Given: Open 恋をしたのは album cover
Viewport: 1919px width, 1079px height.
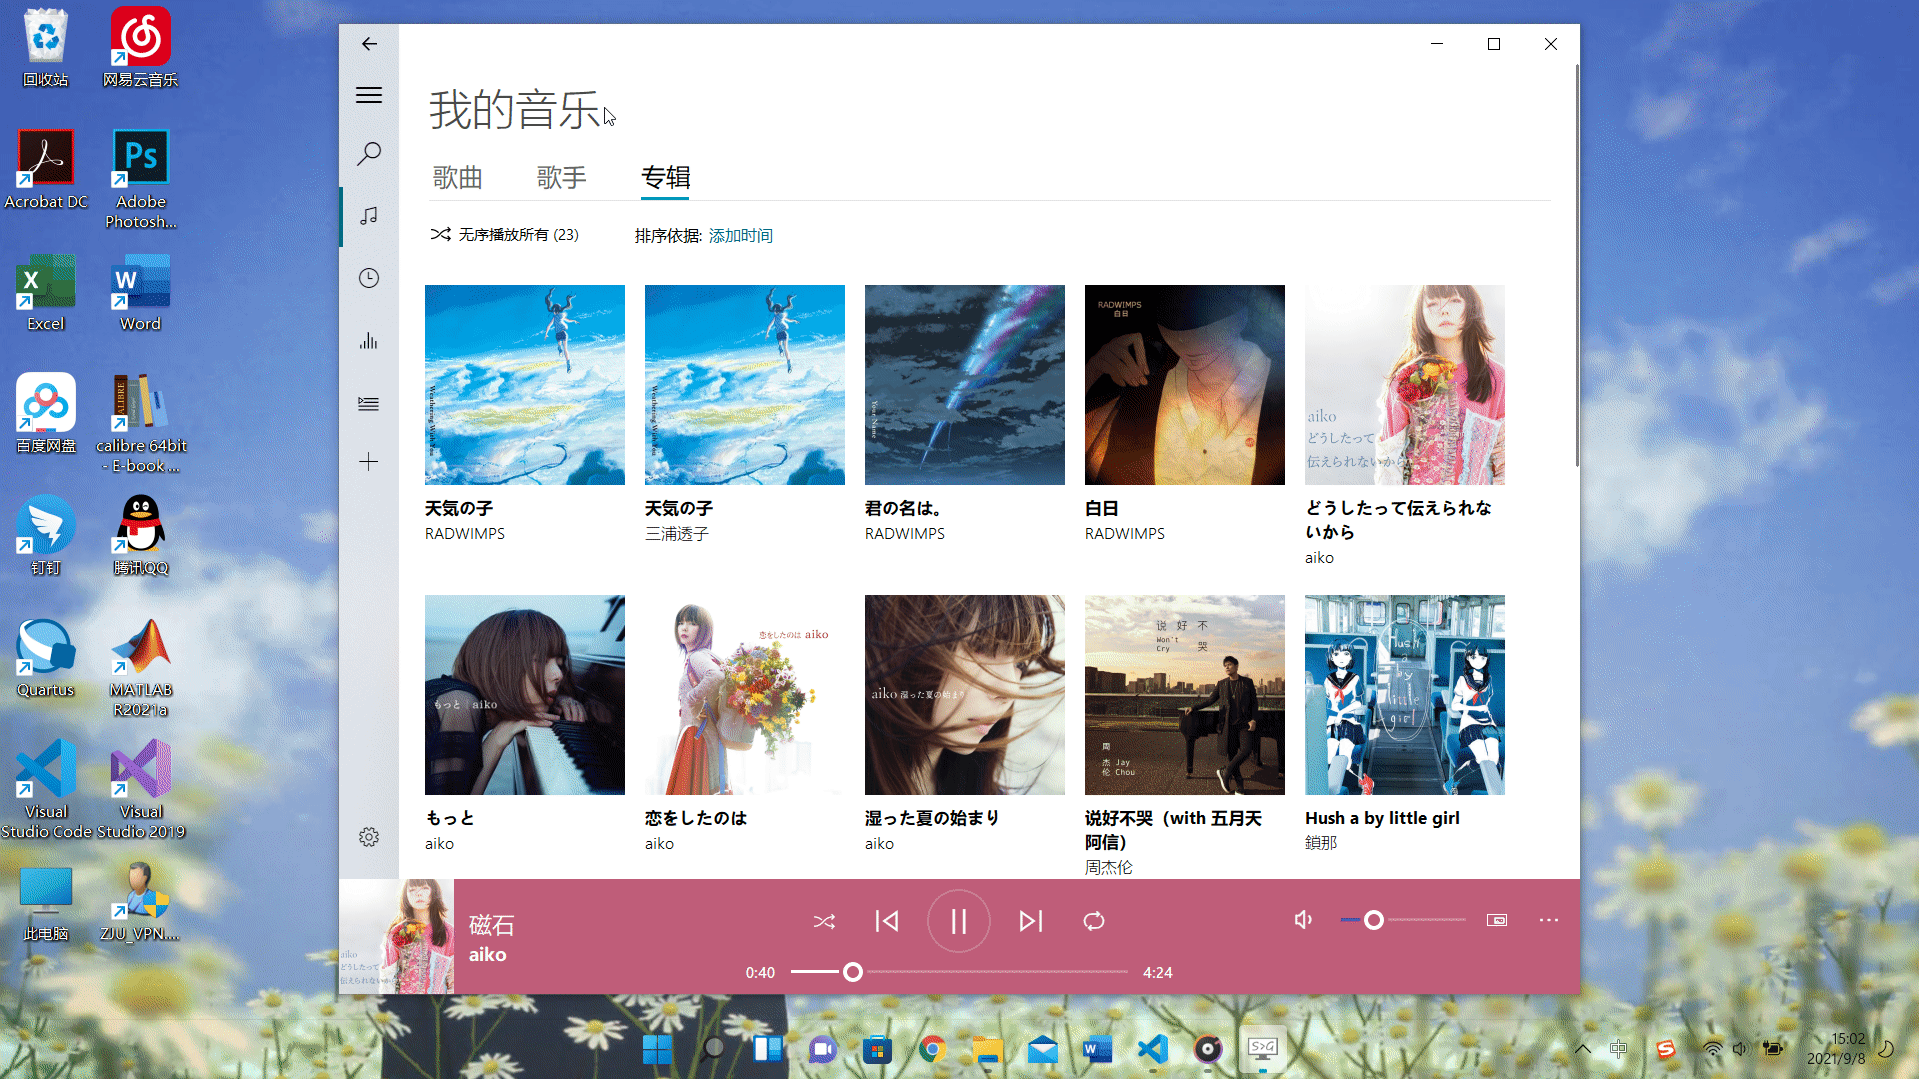Looking at the screenshot, I should point(745,695).
